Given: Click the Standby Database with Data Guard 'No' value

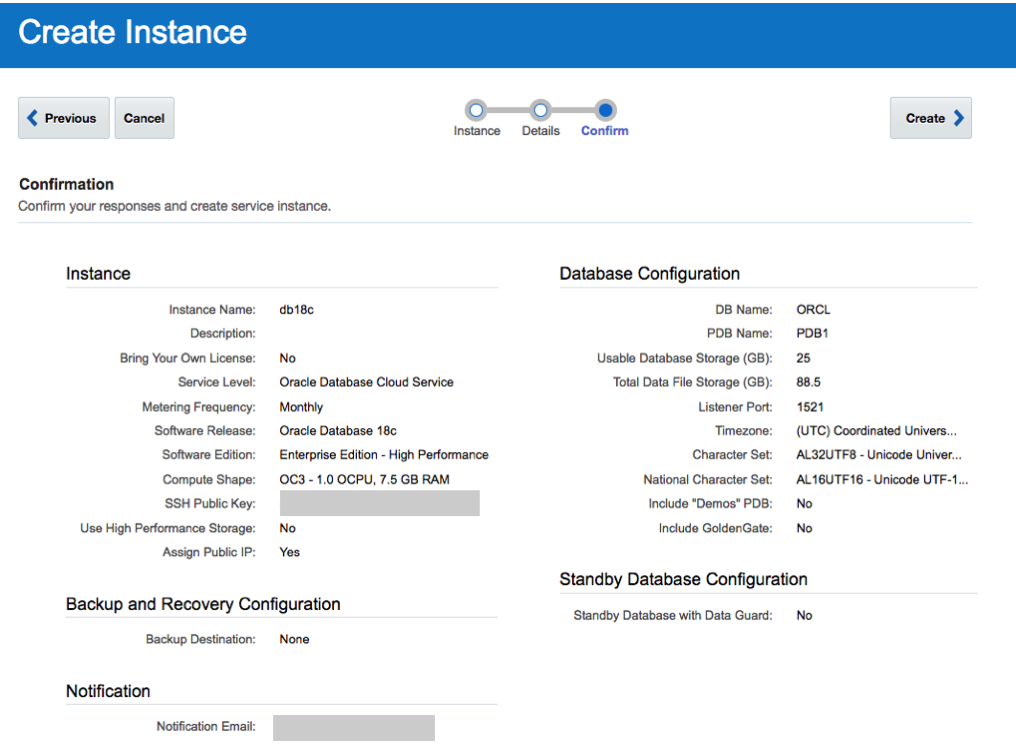Looking at the screenshot, I should (x=804, y=616).
